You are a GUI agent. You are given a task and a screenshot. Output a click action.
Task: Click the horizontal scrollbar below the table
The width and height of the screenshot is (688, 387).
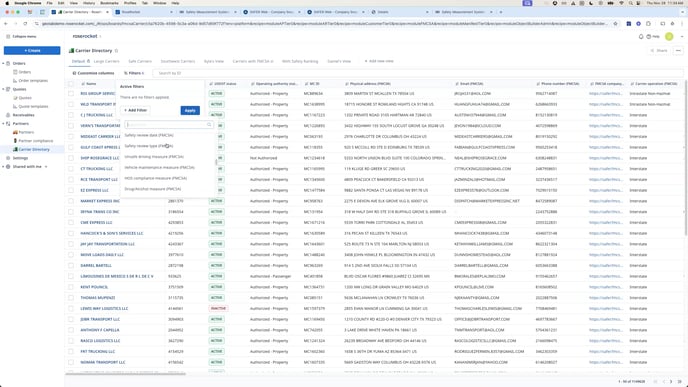pyautogui.click(x=125, y=374)
